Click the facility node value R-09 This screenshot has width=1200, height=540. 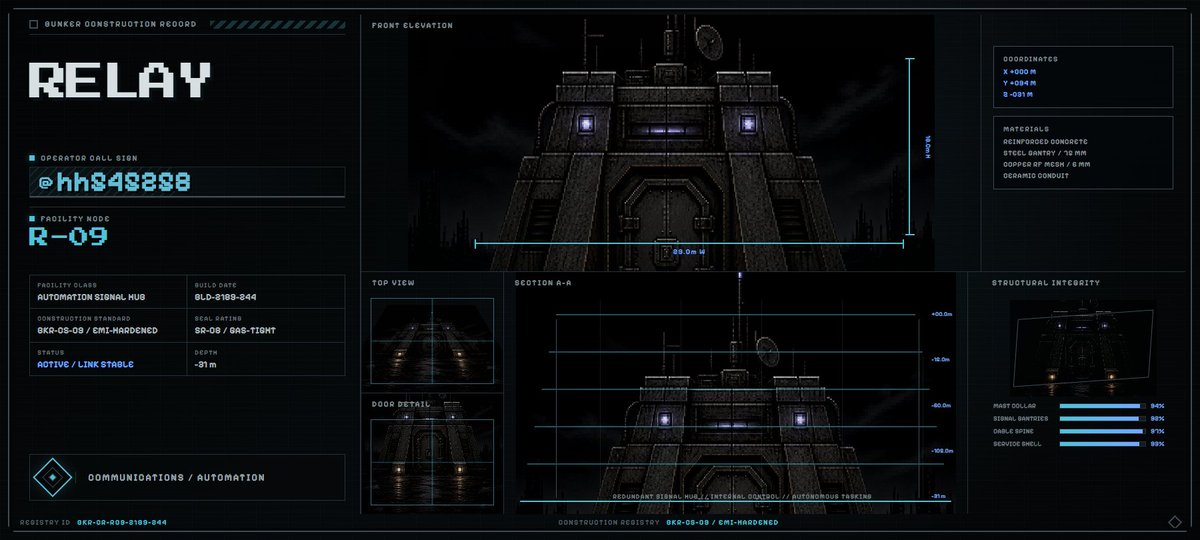tap(68, 237)
